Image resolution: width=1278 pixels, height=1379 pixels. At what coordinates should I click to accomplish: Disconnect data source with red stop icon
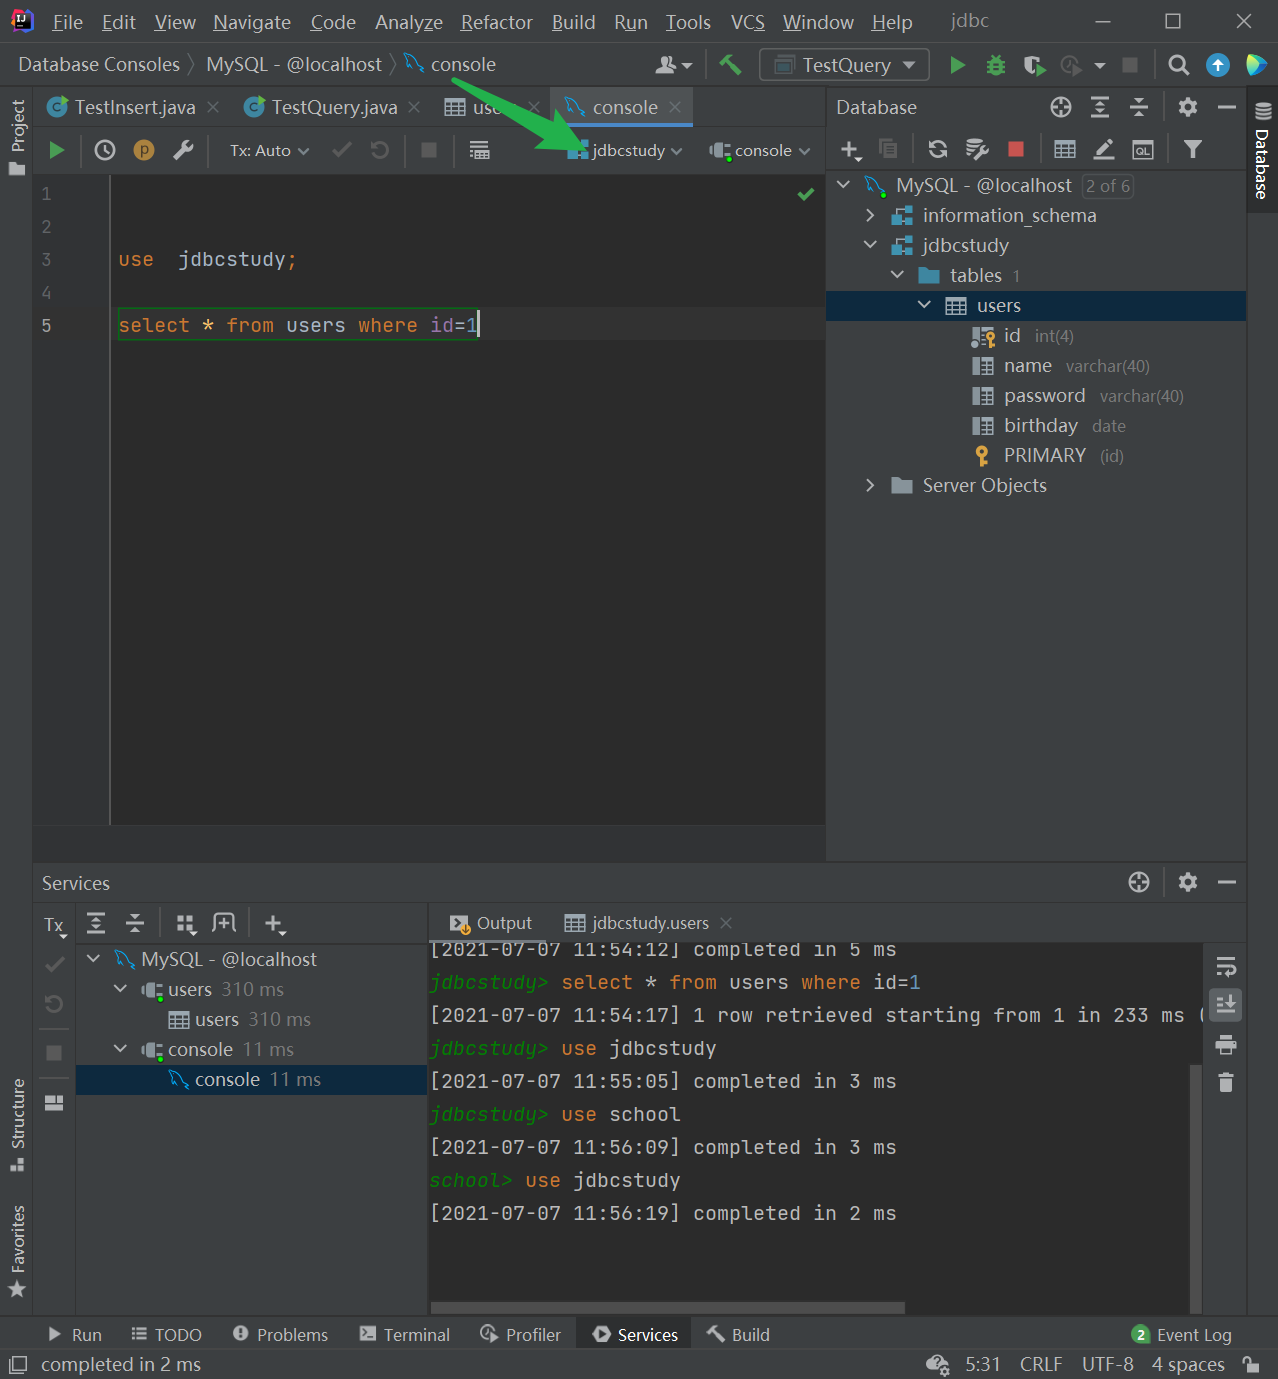(x=1016, y=149)
